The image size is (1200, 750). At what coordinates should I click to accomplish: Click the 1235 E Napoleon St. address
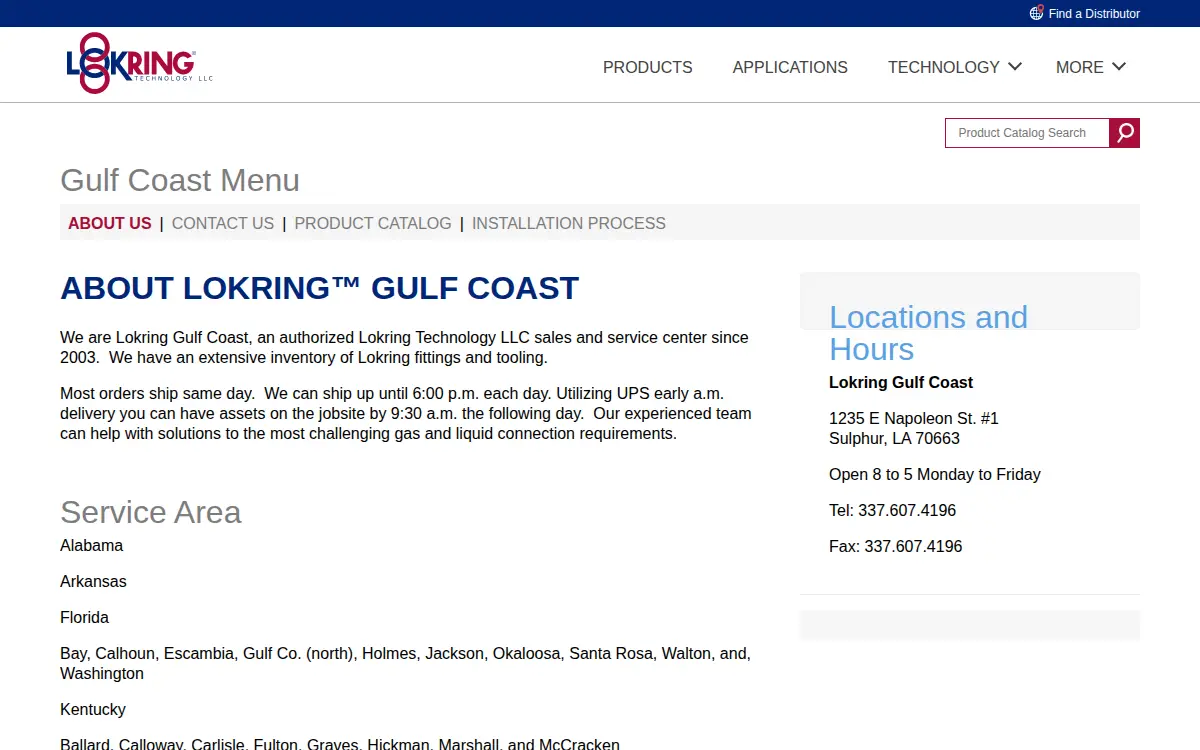[x=914, y=418]
